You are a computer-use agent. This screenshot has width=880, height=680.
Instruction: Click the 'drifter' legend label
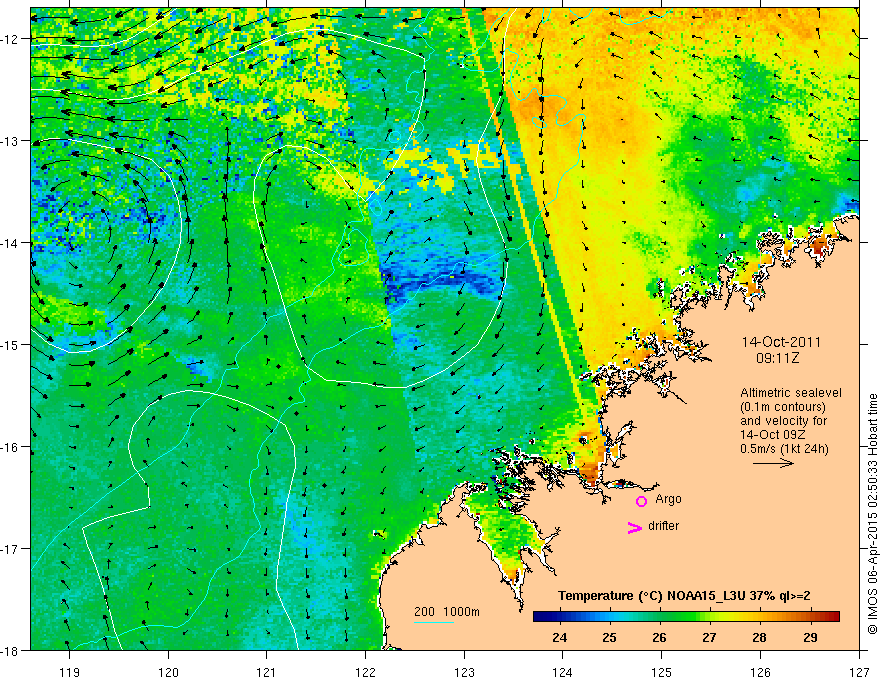(663, 526)
